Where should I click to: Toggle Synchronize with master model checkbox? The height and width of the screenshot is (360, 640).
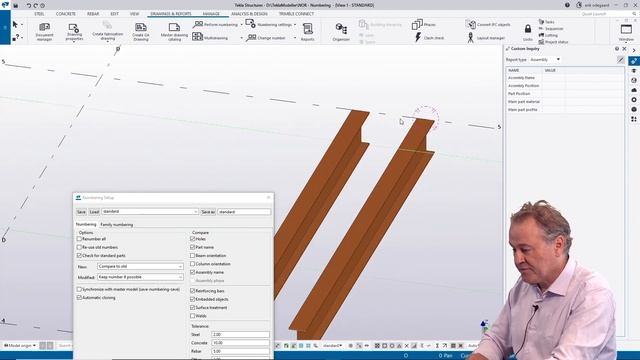(x=79, y=289)
